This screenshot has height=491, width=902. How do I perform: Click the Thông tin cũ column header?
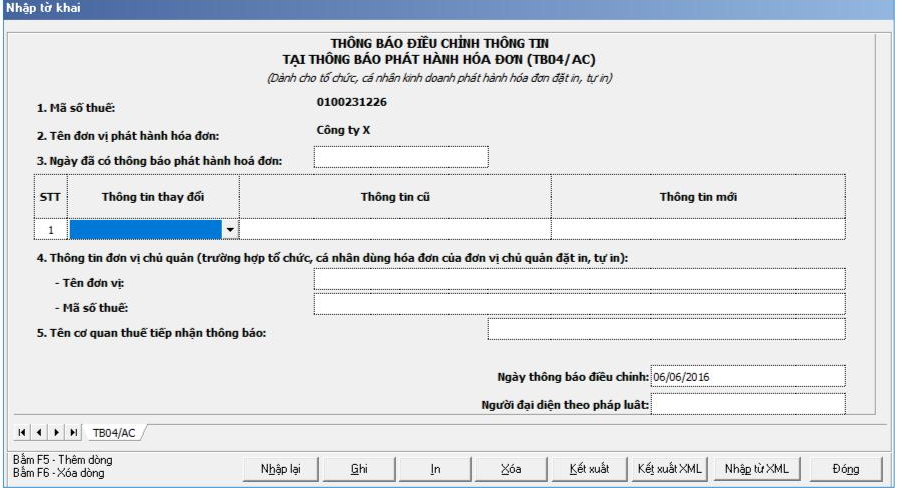click(395, 197)
